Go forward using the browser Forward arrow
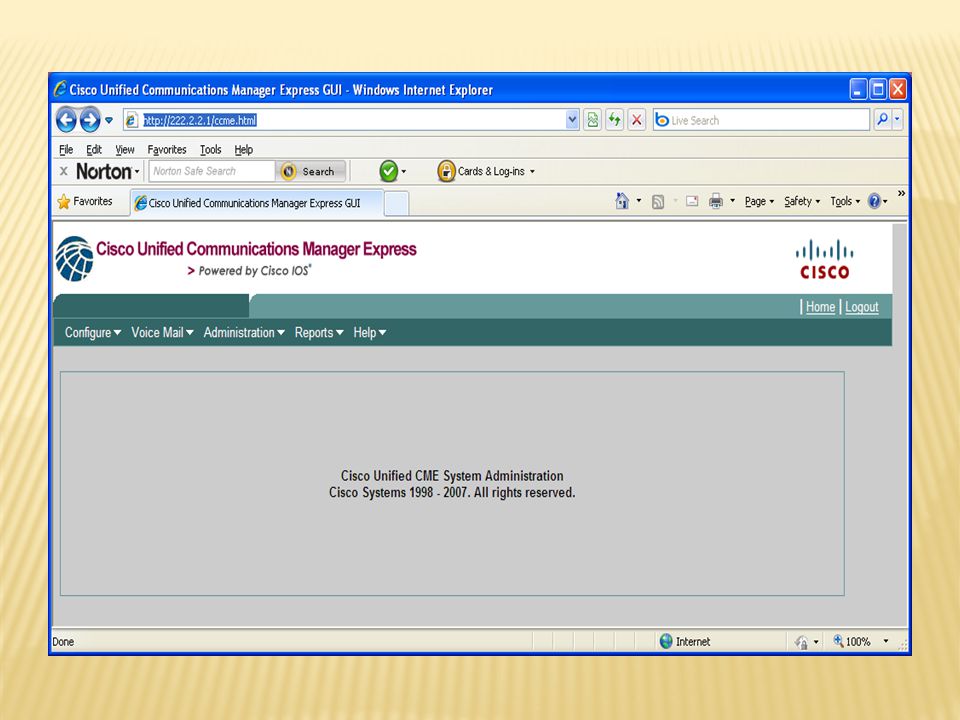Viewport: 960px width, 720px height. click(x=90, y=120)
